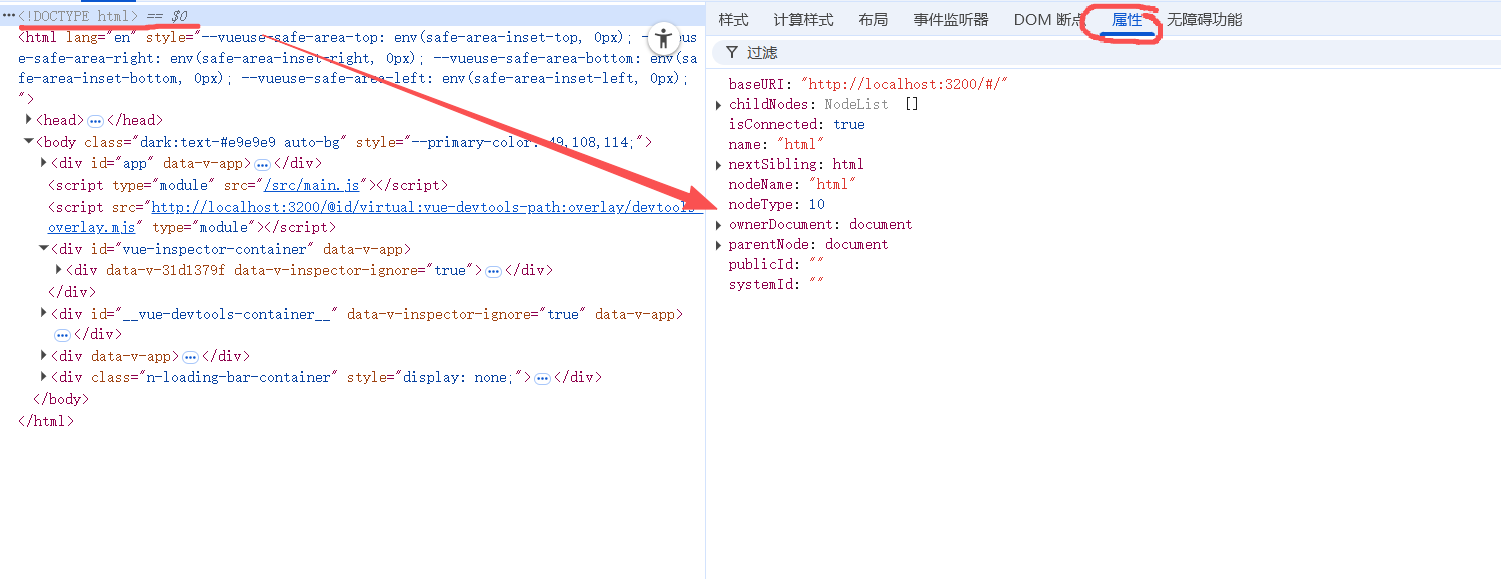The height and width of the screenshot is (579, 1501).
Task: Open the accessibility widget icon
Action: 663,39
